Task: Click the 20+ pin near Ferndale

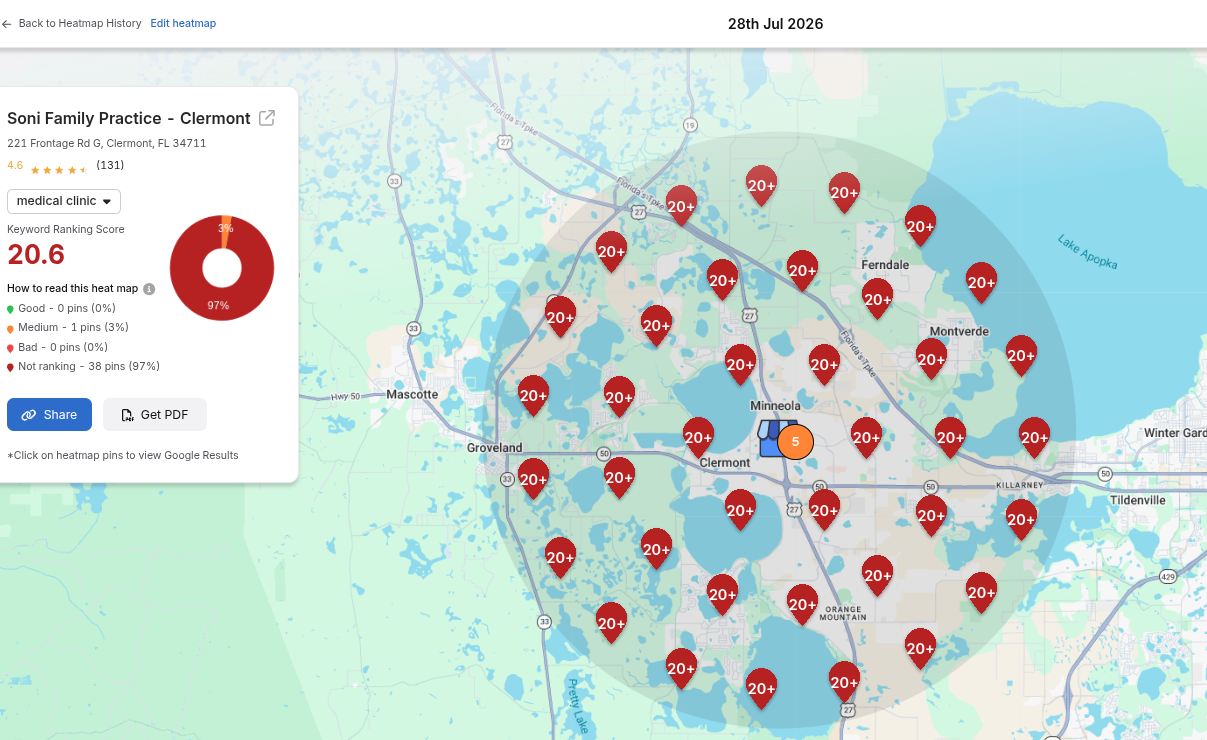Action: coord(877,298)
